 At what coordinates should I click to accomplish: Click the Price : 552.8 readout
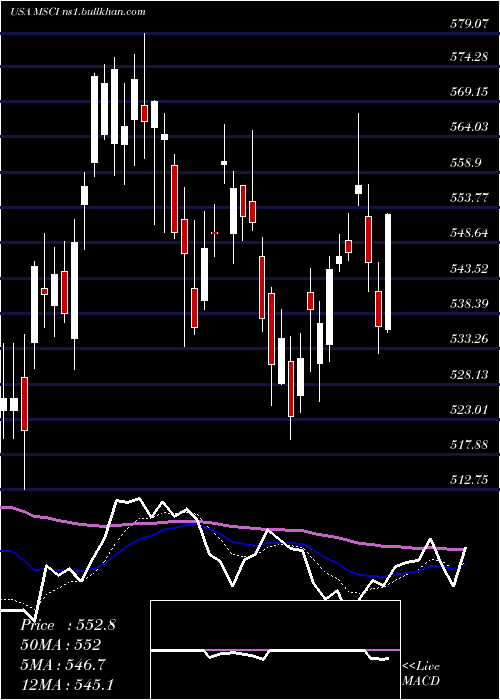click(x=68, y=625)
